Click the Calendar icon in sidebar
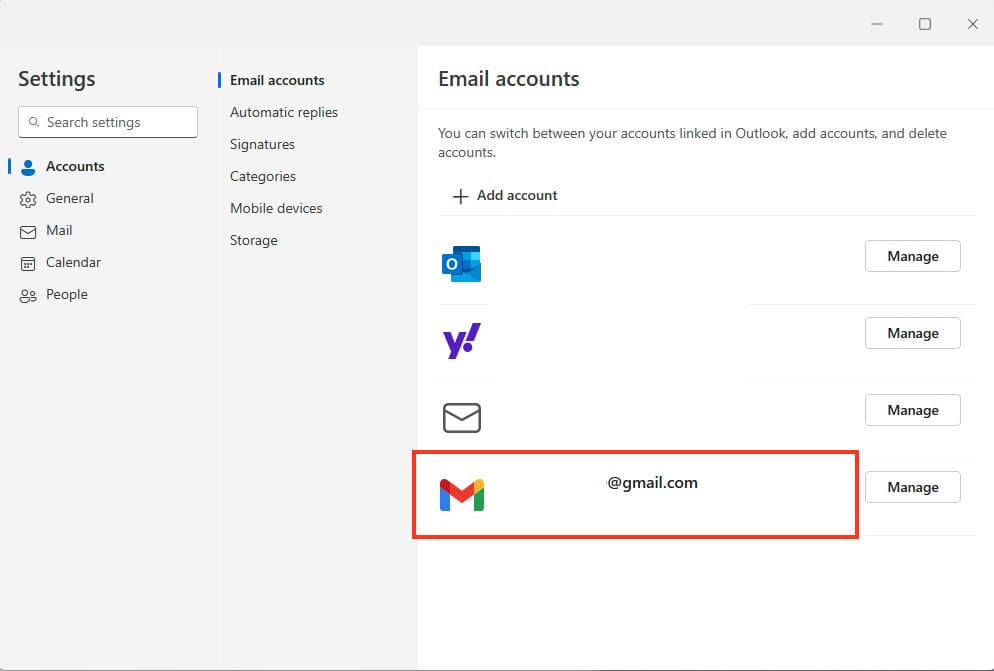This screenshot has width=994, height=671. point(28,264)
